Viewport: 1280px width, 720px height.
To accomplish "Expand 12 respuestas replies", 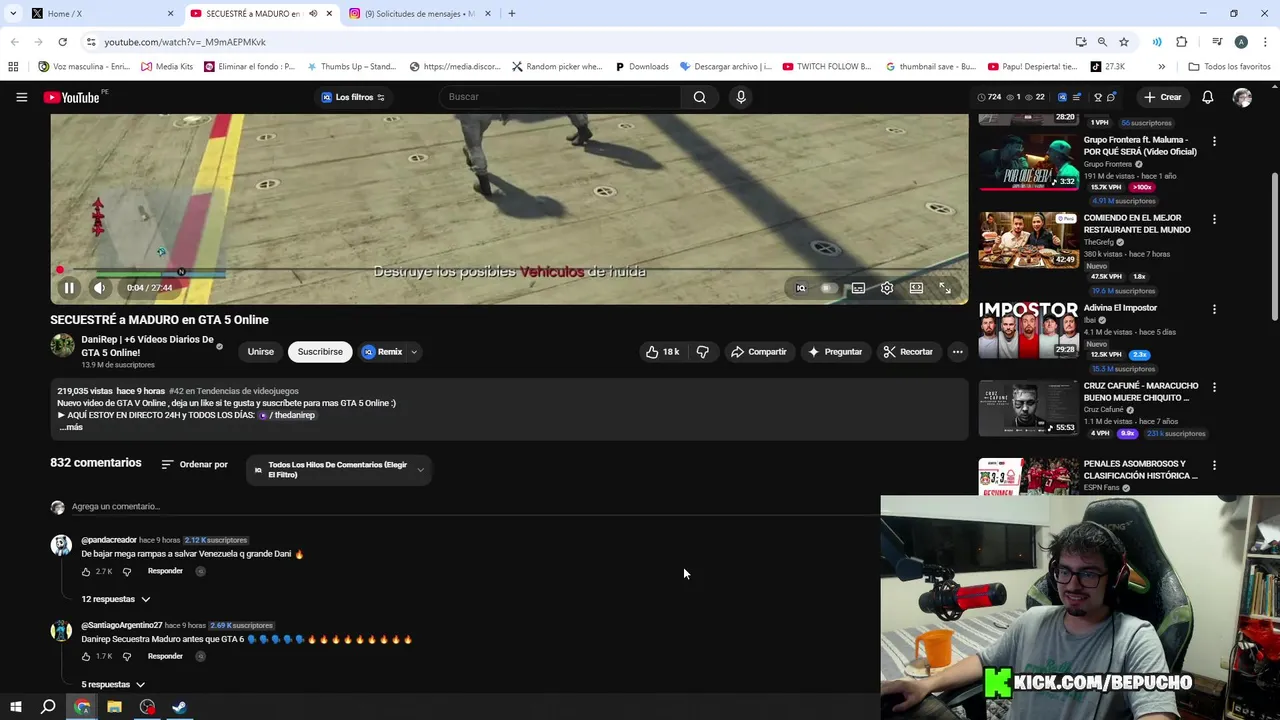I will (x=116, y=599).
